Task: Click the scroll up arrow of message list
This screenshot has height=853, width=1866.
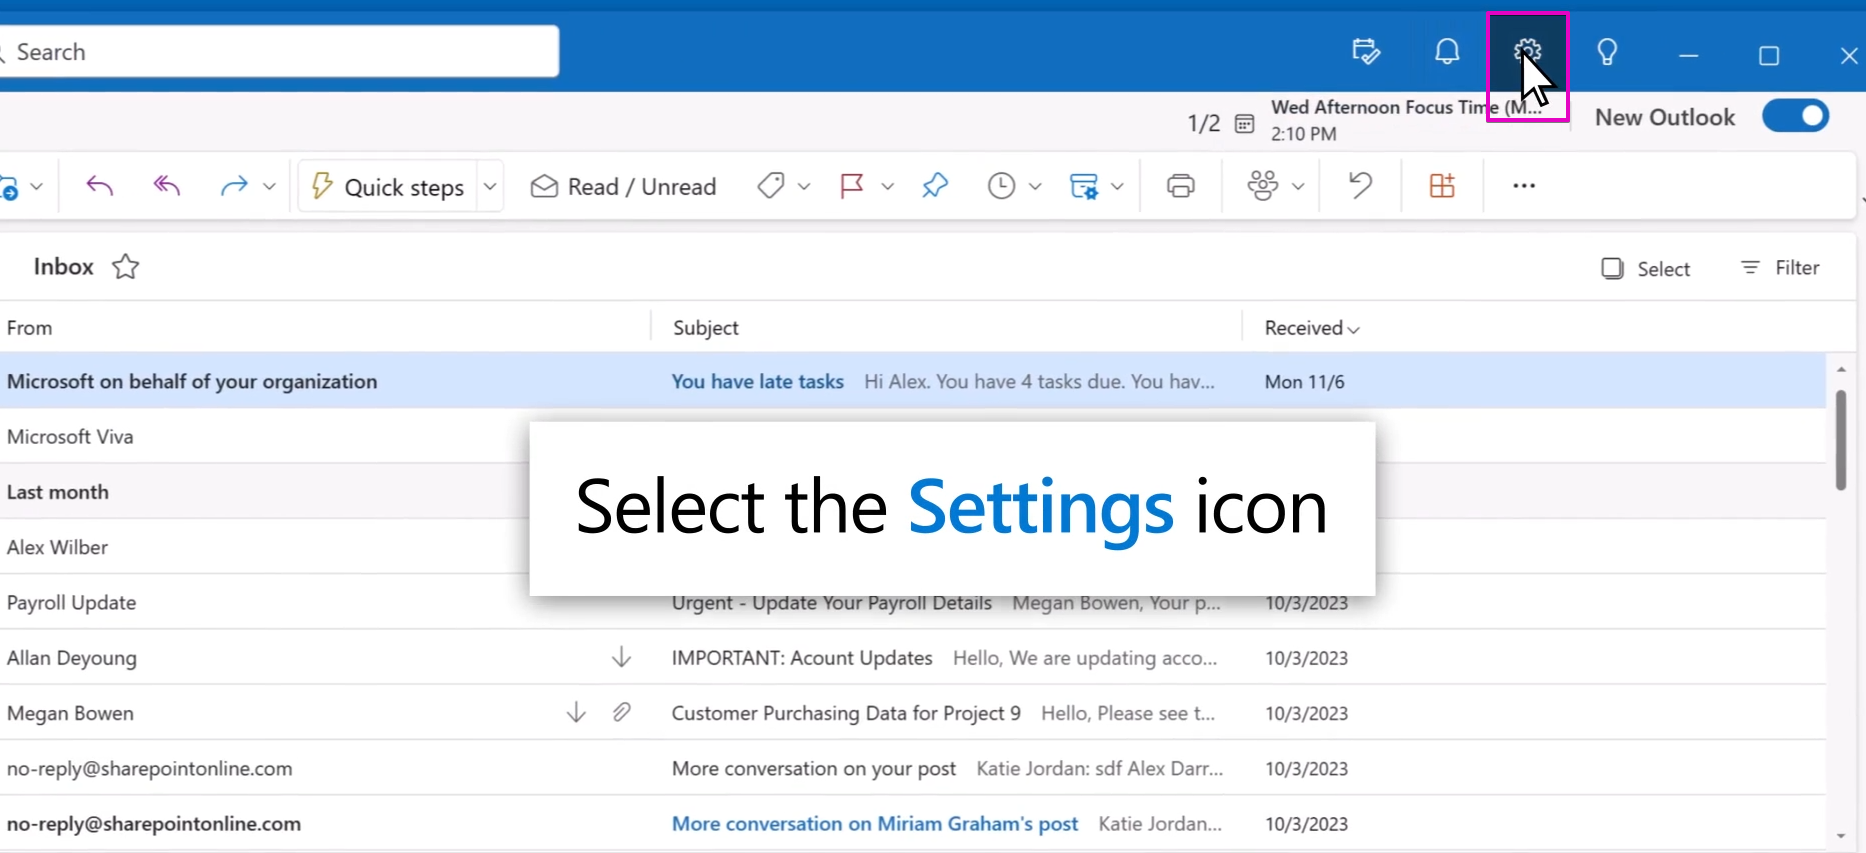Action: coord(1841,369)
